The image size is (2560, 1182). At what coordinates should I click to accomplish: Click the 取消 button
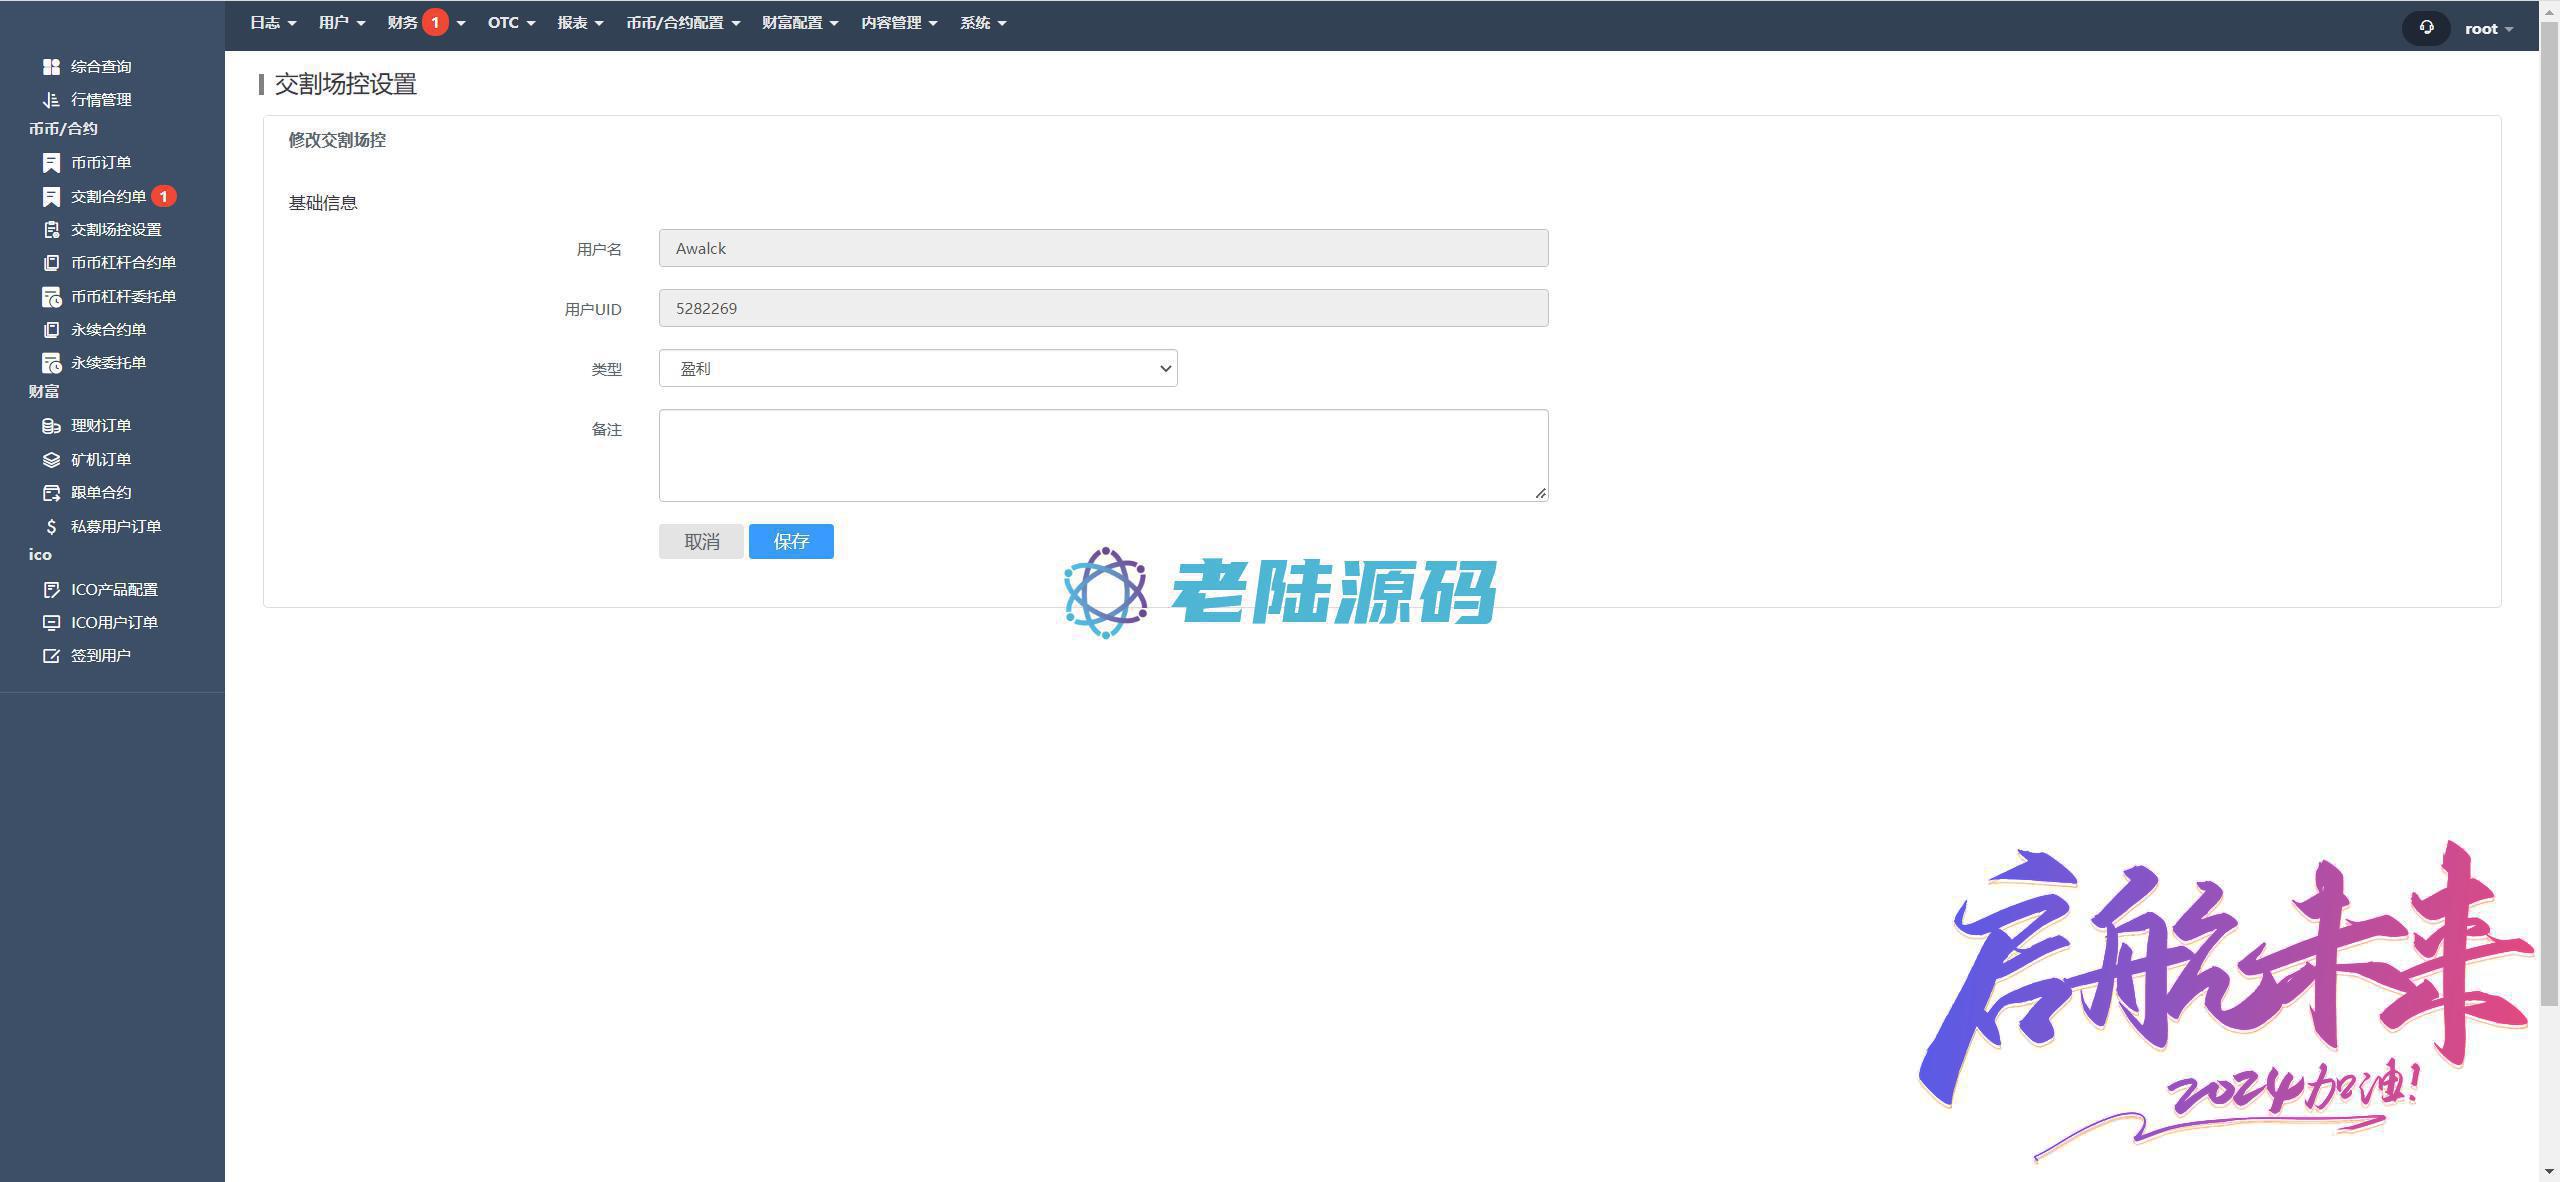point(701,541)
